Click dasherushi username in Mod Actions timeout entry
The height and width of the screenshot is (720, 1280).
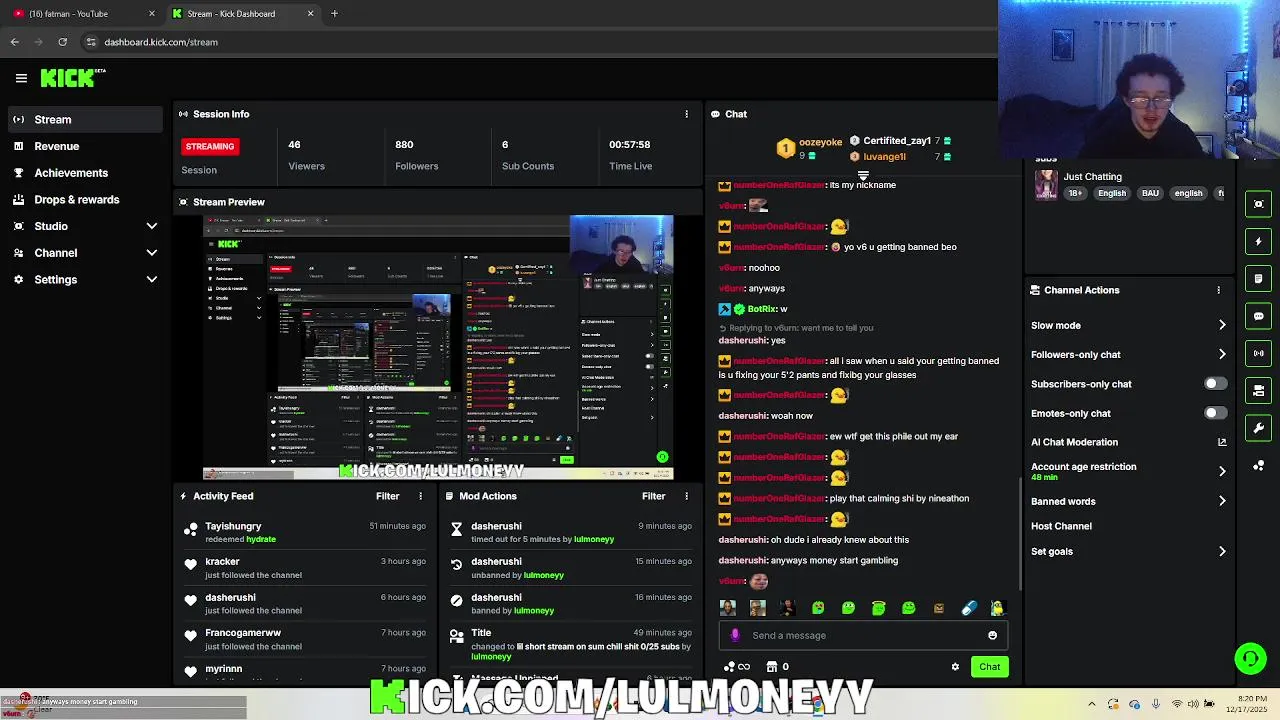(x=496, y=526)
